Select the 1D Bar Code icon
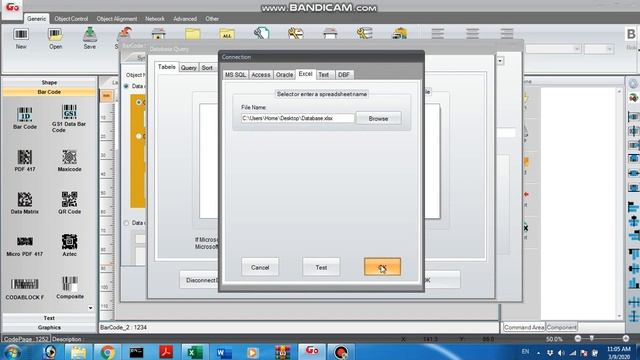The image size is (640, 360). (x=25, y=114)
